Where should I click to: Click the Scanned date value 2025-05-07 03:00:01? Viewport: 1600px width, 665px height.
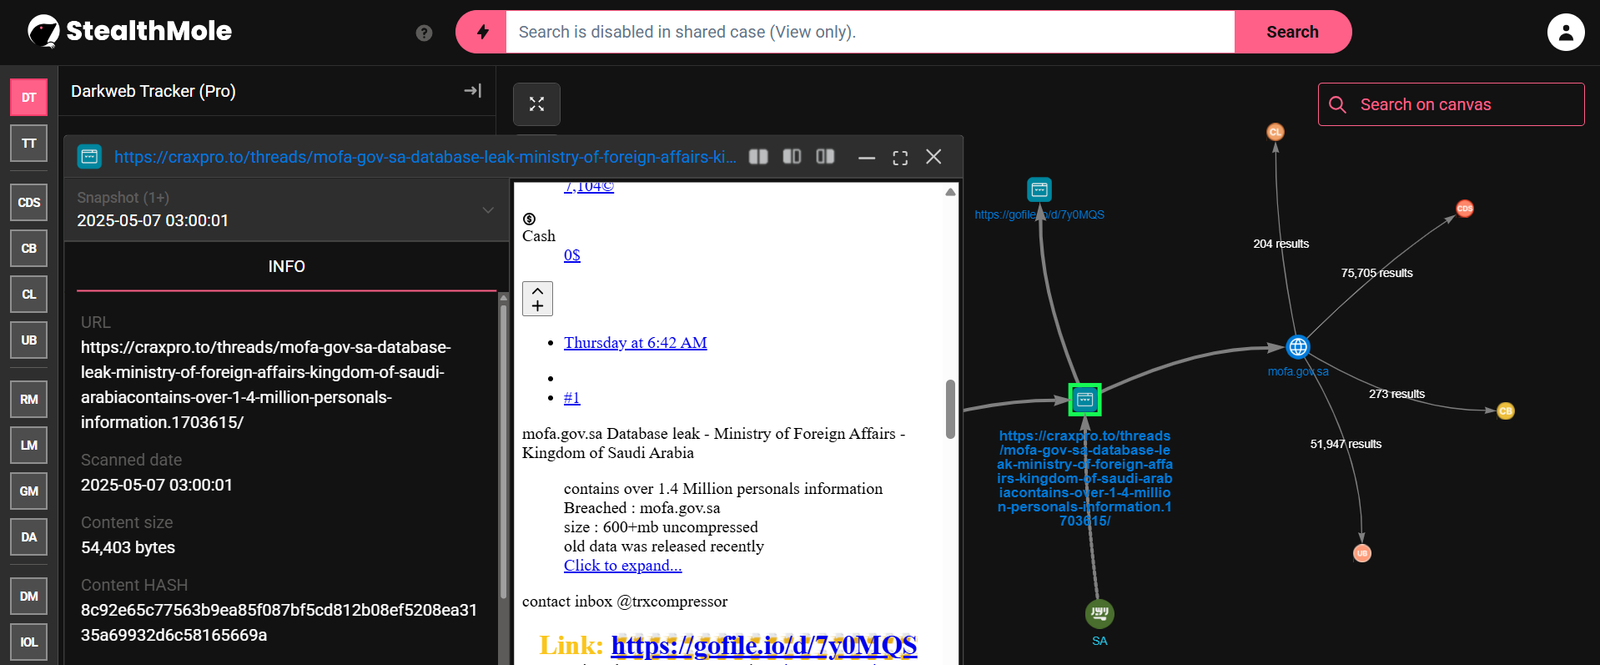157,485
